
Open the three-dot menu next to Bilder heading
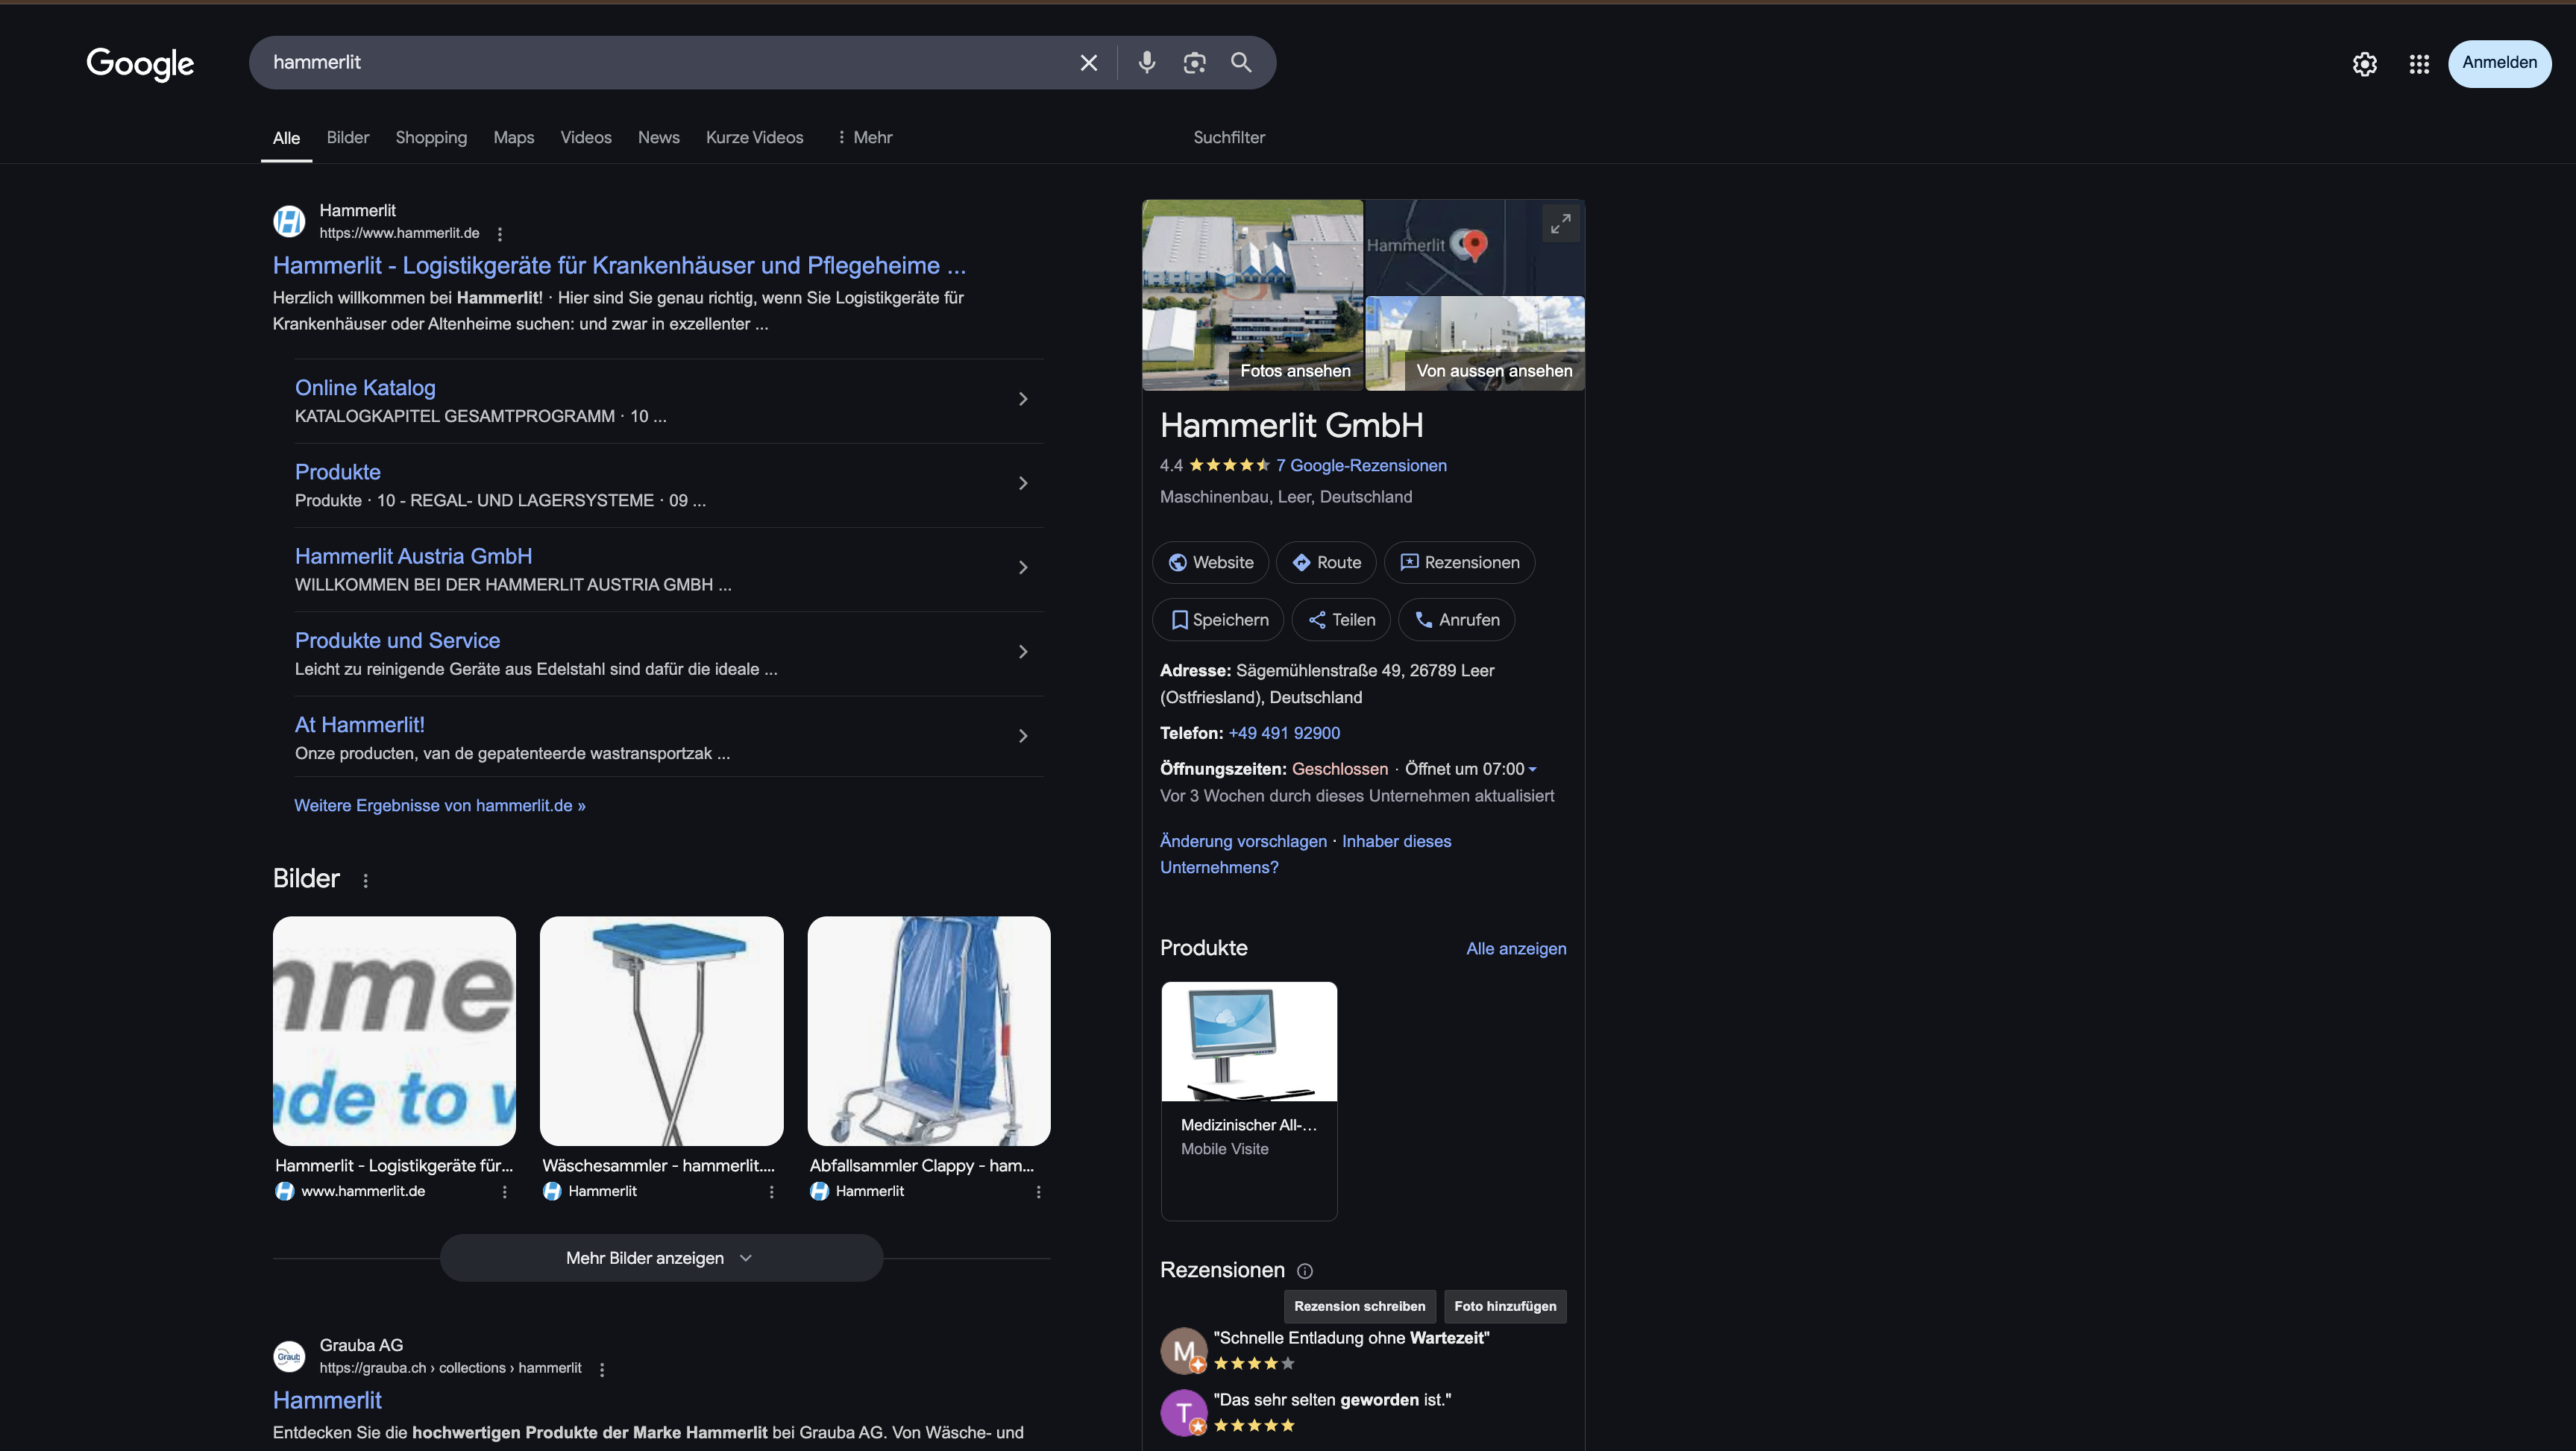[x=366, y=880]
